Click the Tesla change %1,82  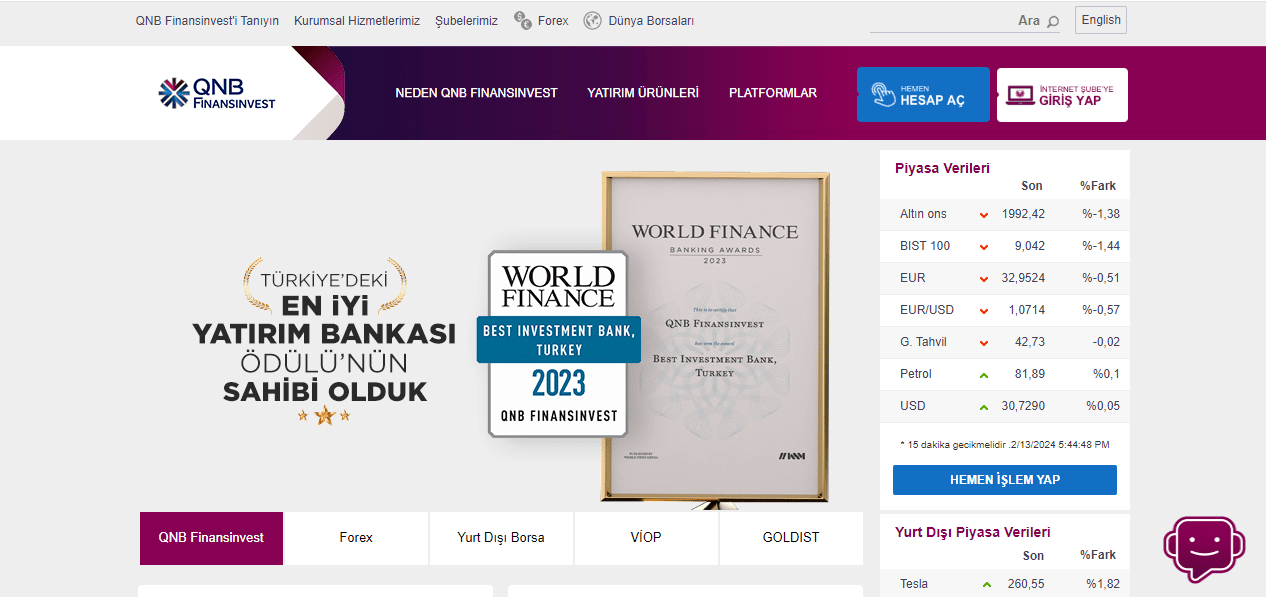pos(1104,584)
